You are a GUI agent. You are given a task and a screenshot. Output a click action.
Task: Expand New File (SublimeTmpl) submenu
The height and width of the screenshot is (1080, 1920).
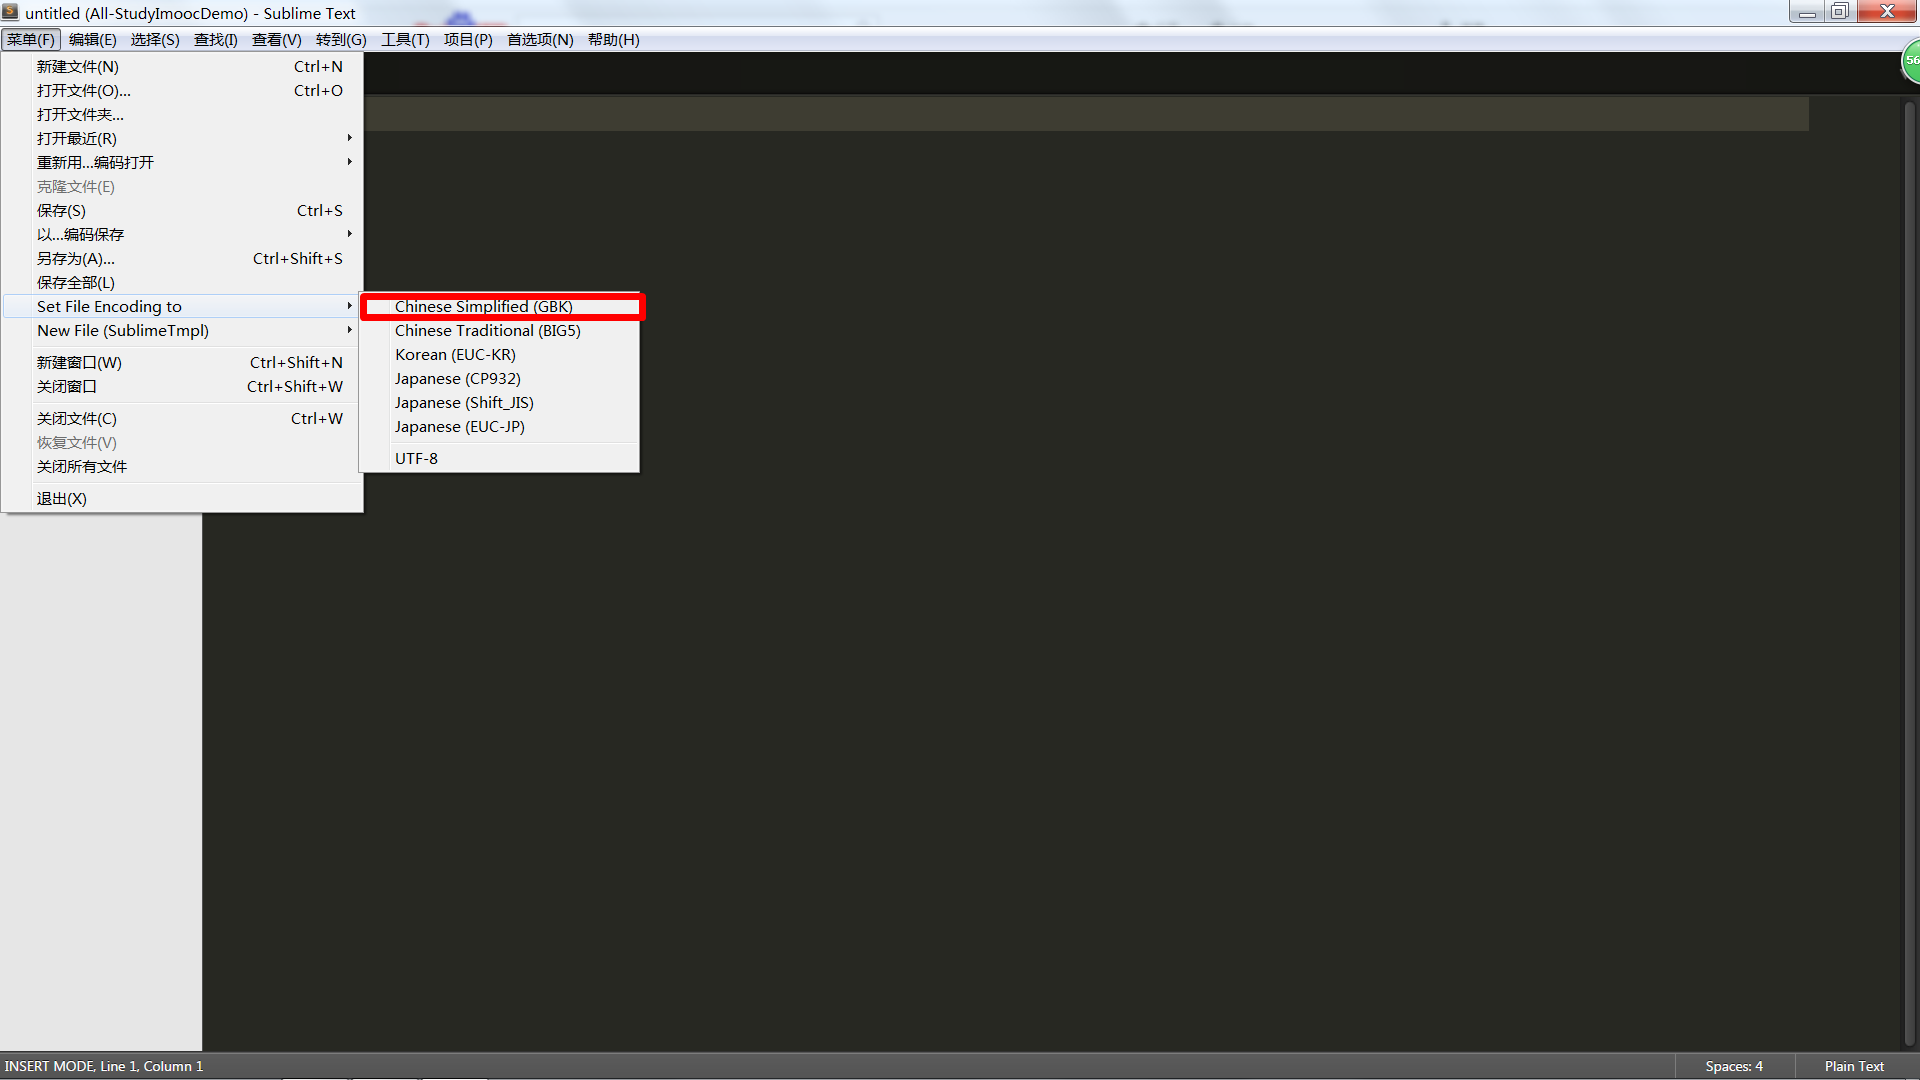click(x=349, y=331)
